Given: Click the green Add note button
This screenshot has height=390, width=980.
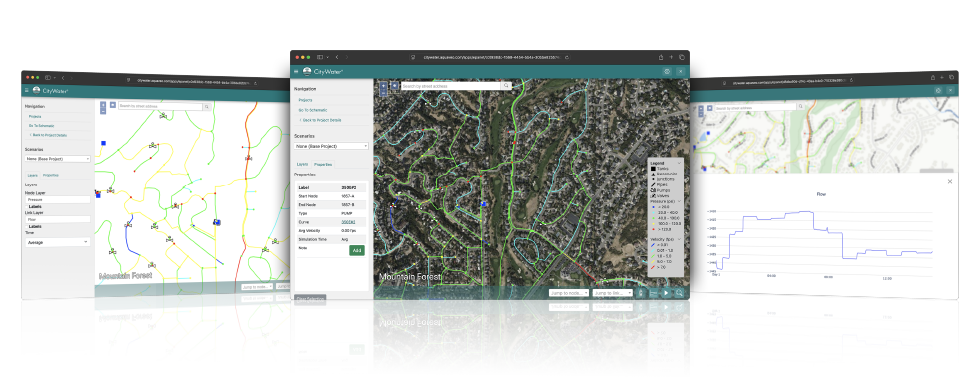Looking at the screenshot, I should click(356, 250).
